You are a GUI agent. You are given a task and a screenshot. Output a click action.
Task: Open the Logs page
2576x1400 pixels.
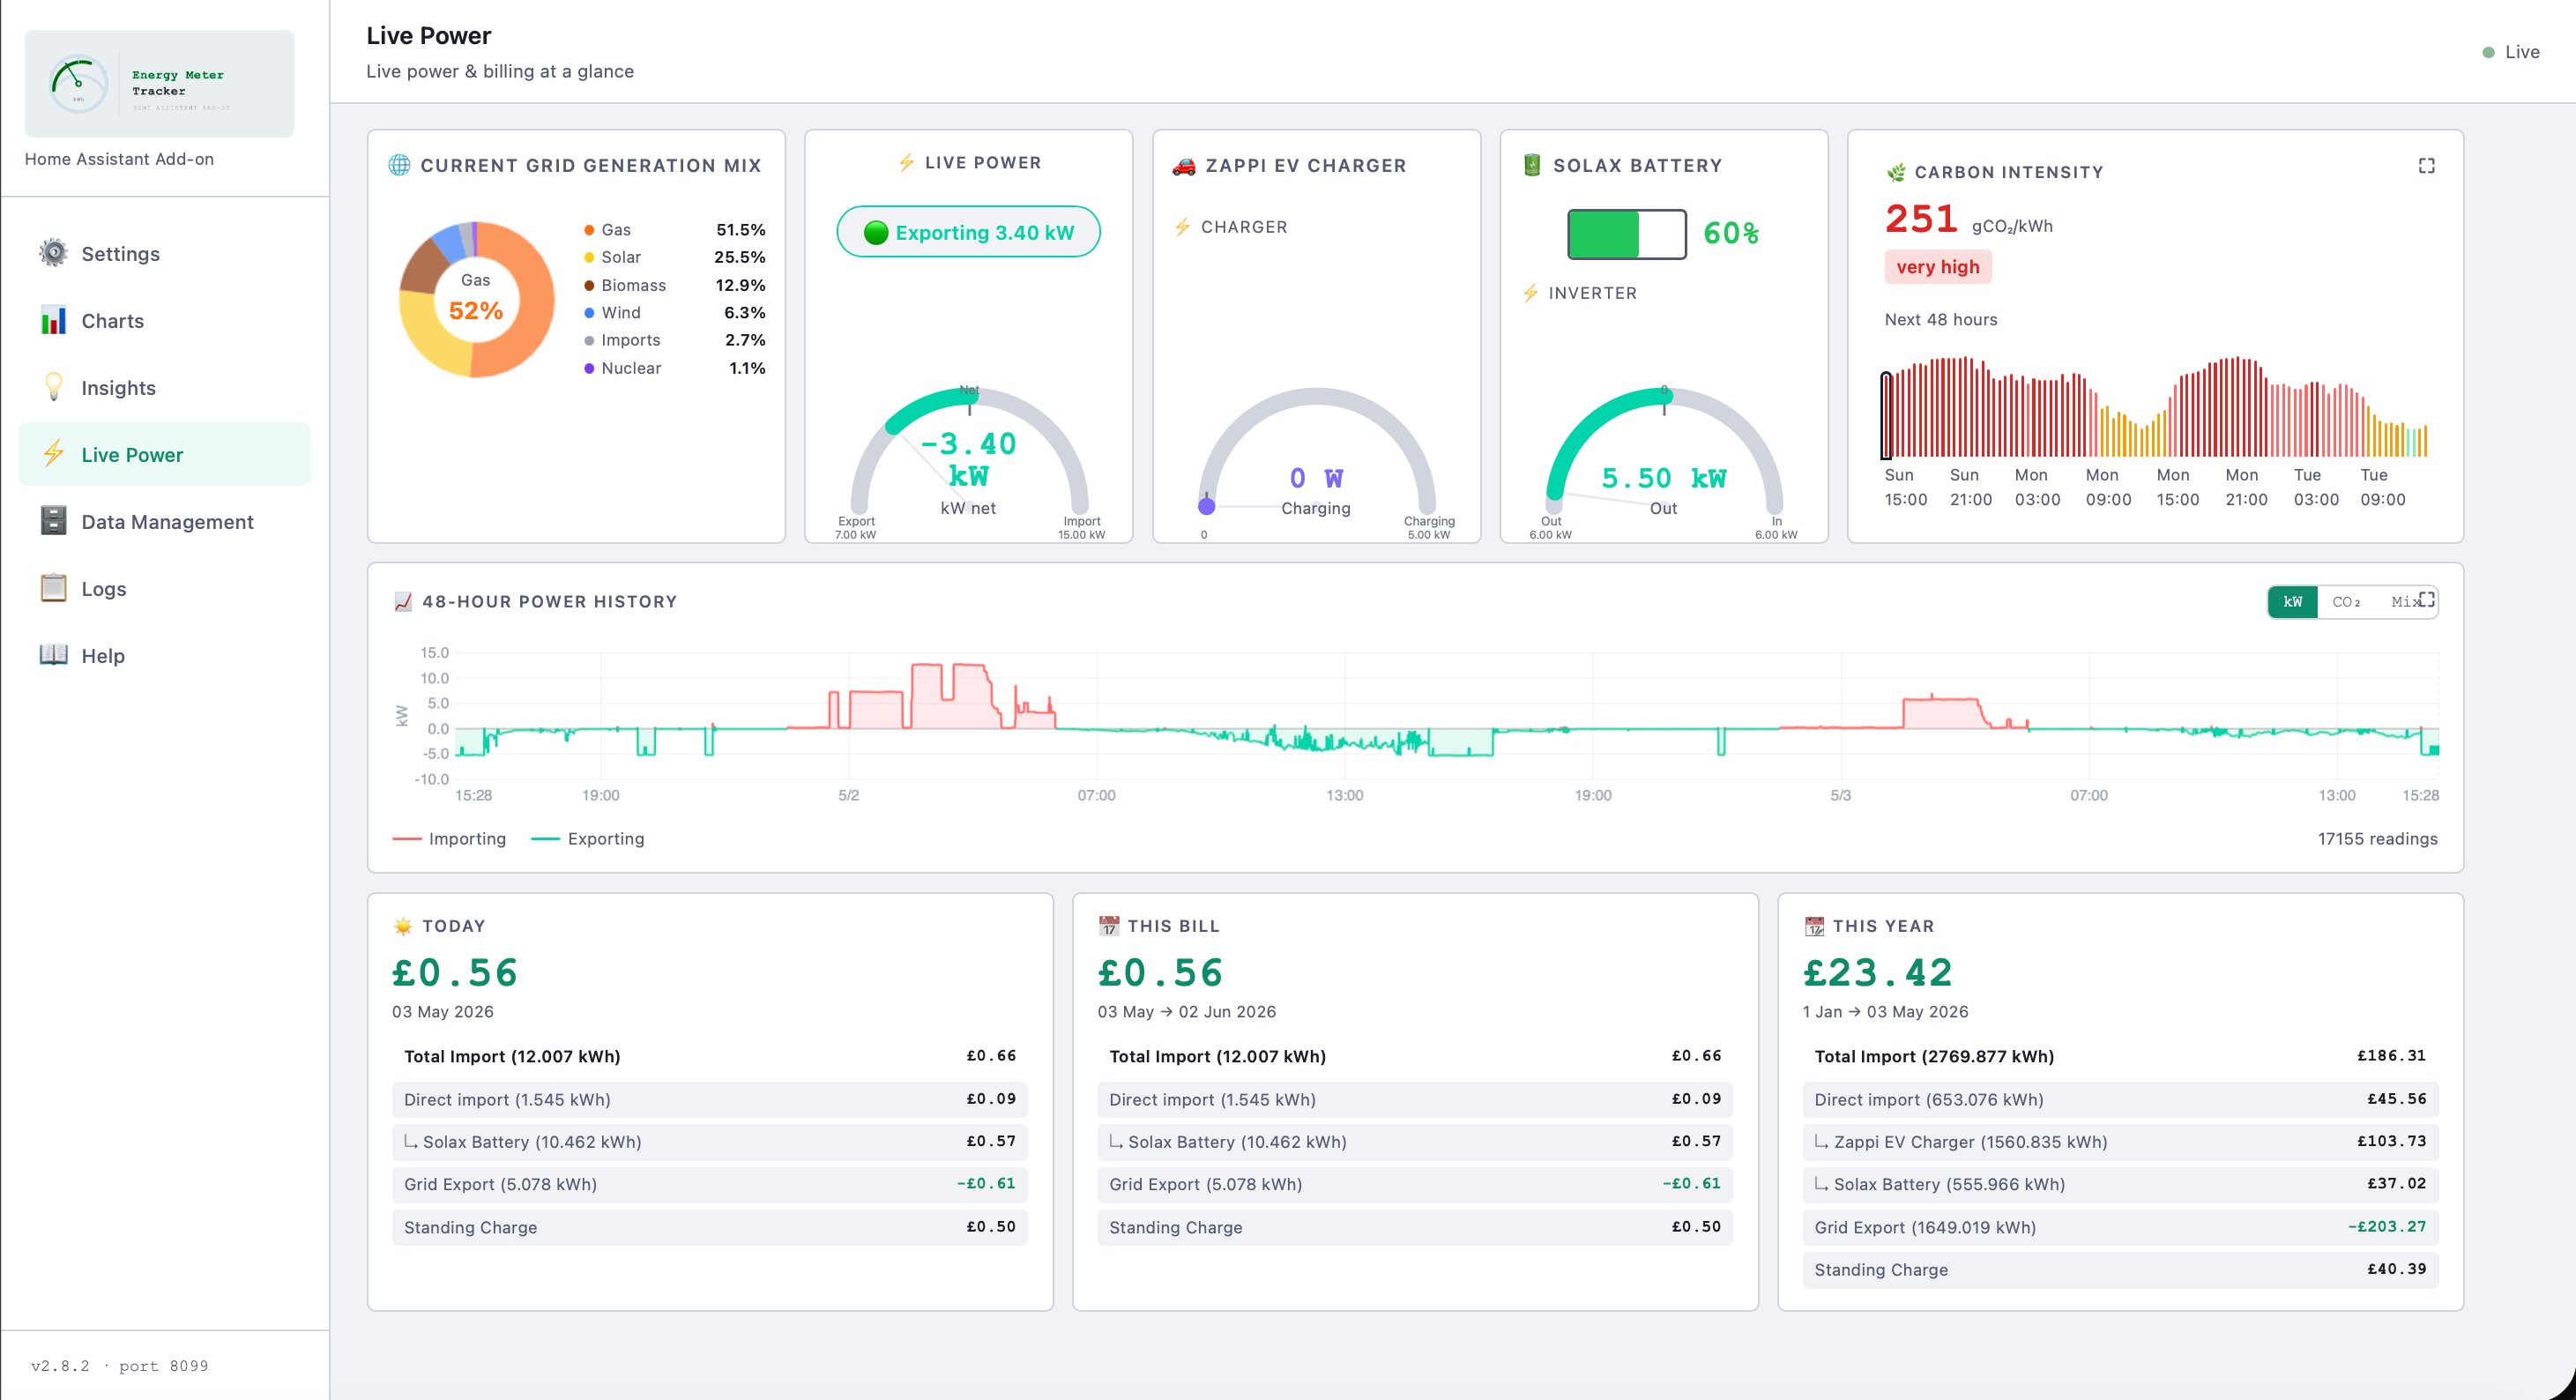(164, 588)
